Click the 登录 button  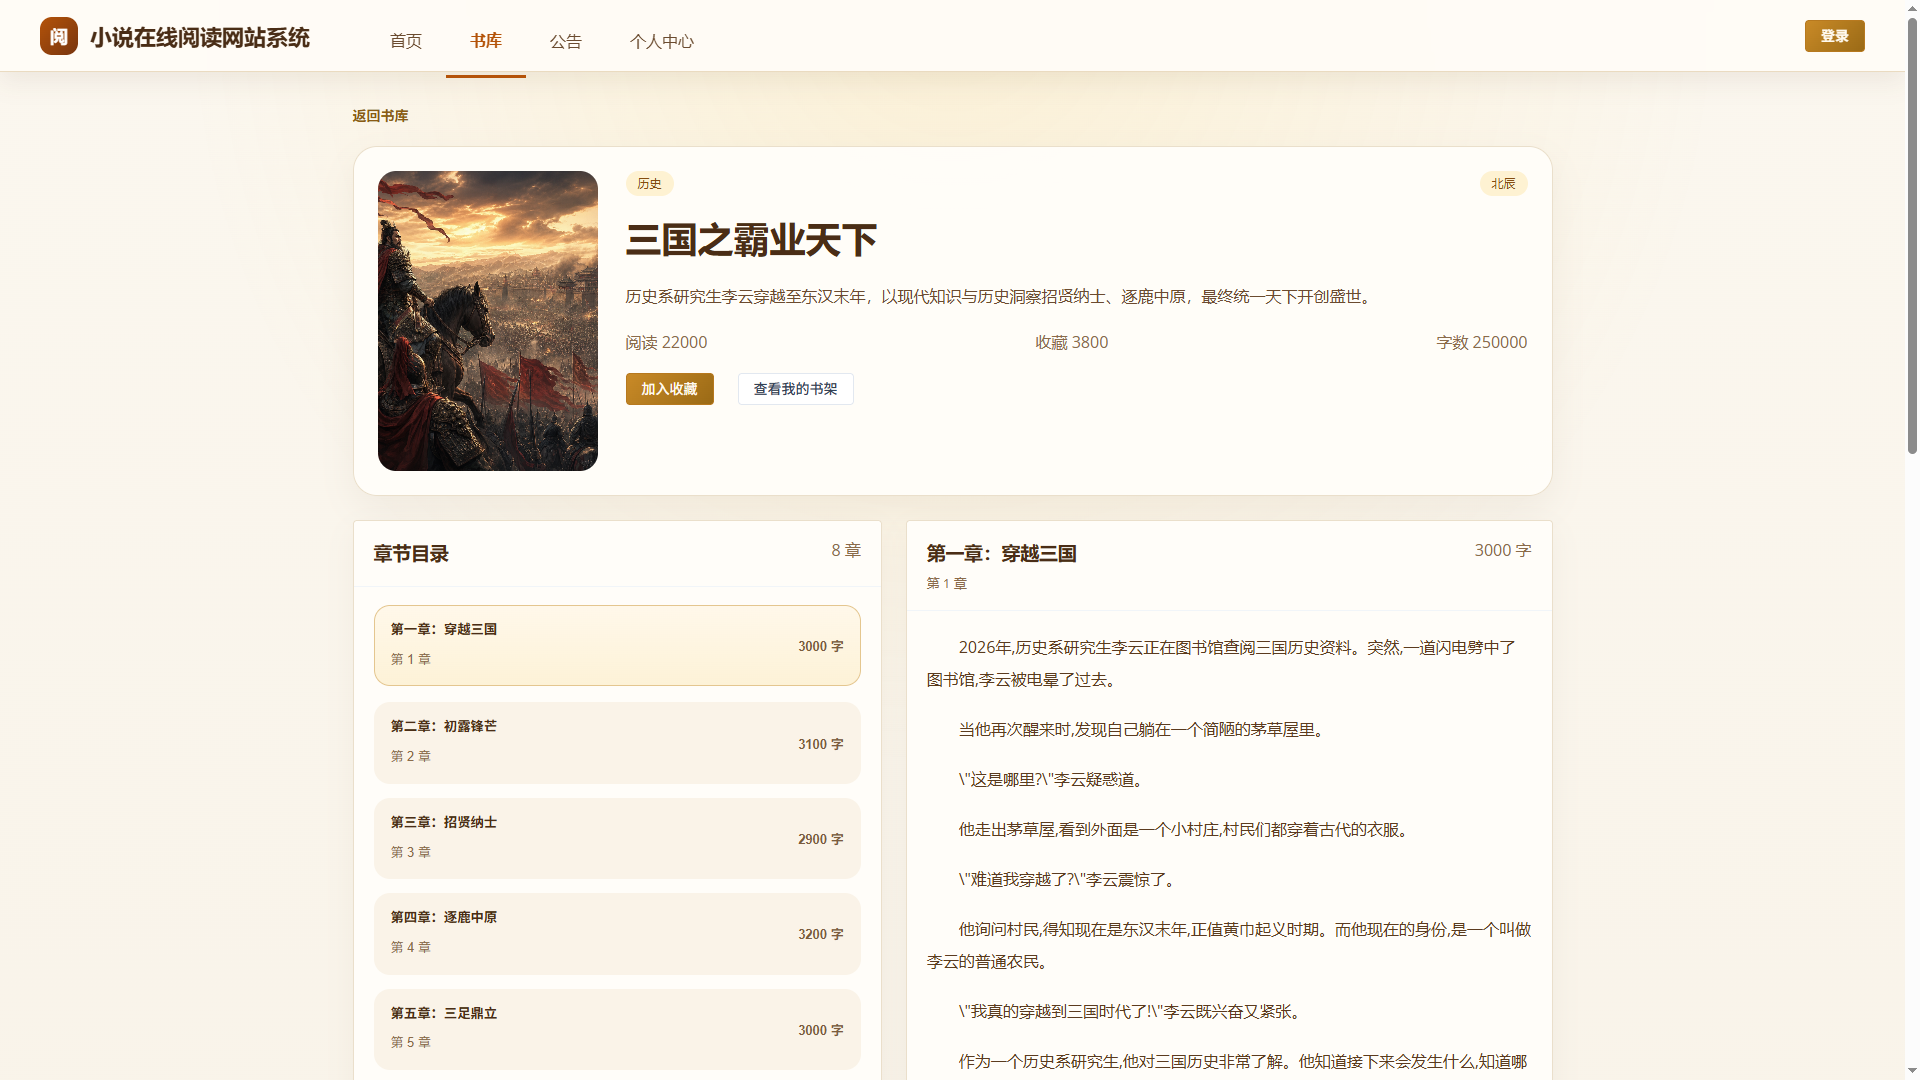[1834, 36]
